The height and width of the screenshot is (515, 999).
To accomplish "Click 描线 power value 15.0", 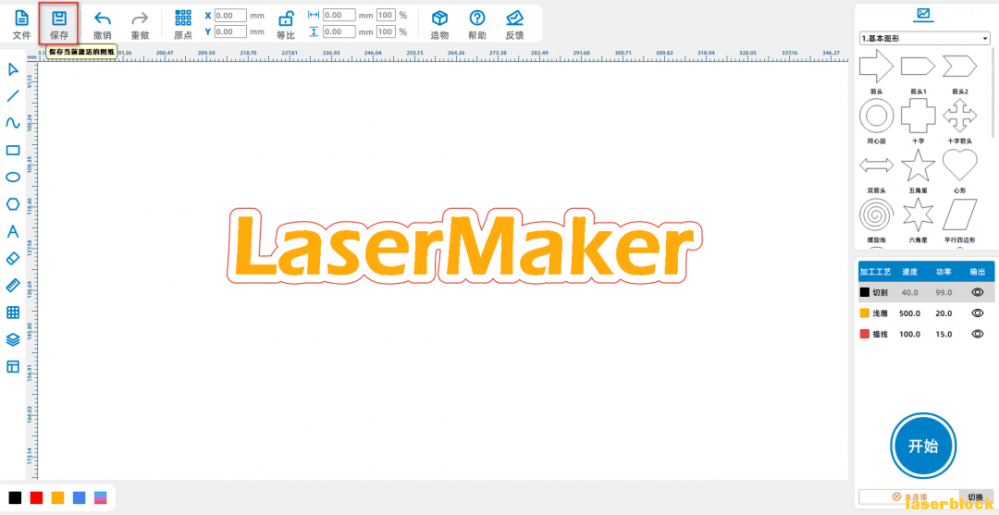I will pos(944,334).
